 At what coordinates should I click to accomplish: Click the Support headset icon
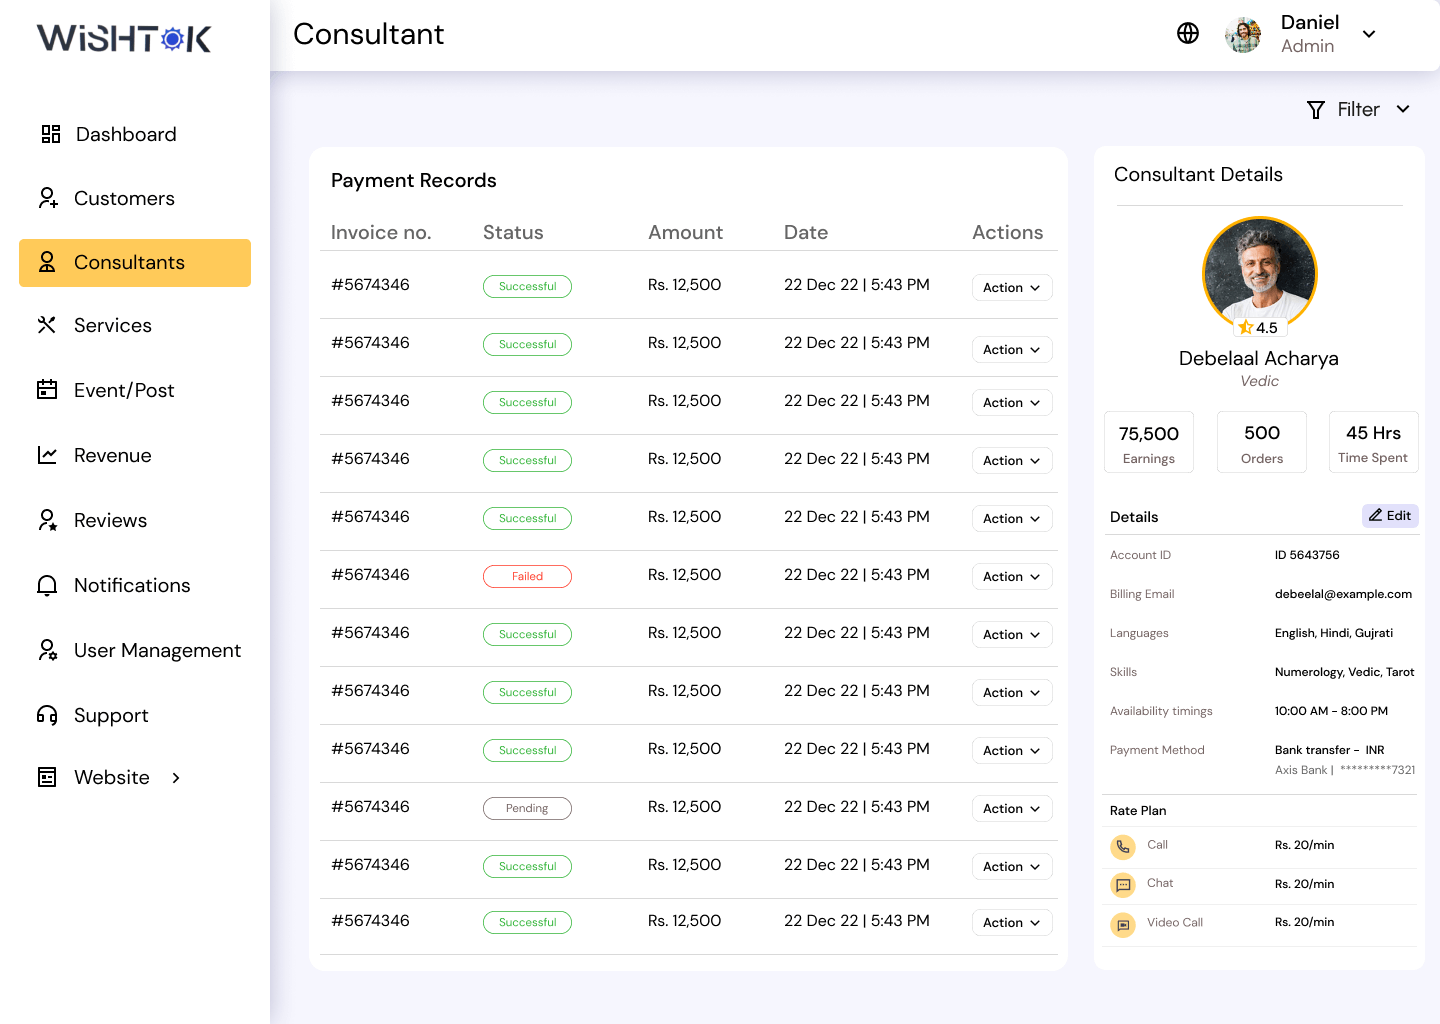(x=47, y=715)
